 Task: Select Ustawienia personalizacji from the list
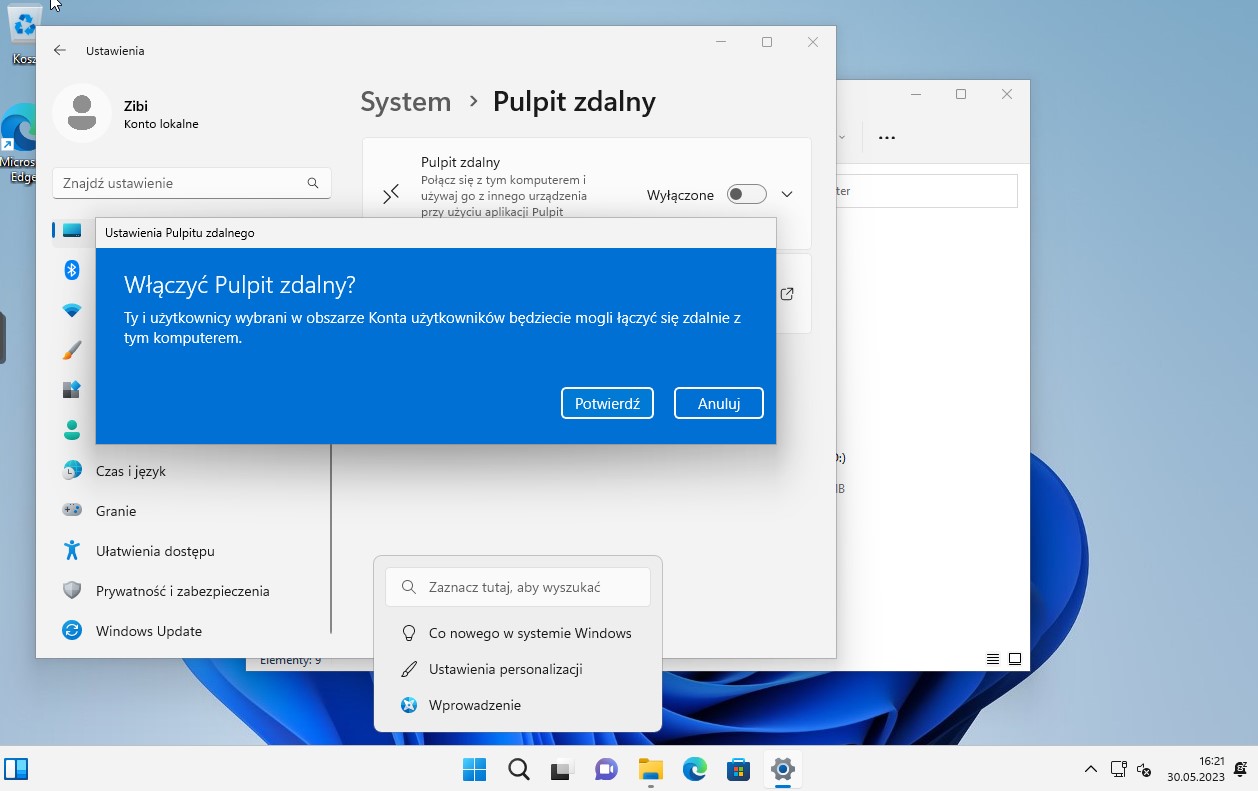505,669
